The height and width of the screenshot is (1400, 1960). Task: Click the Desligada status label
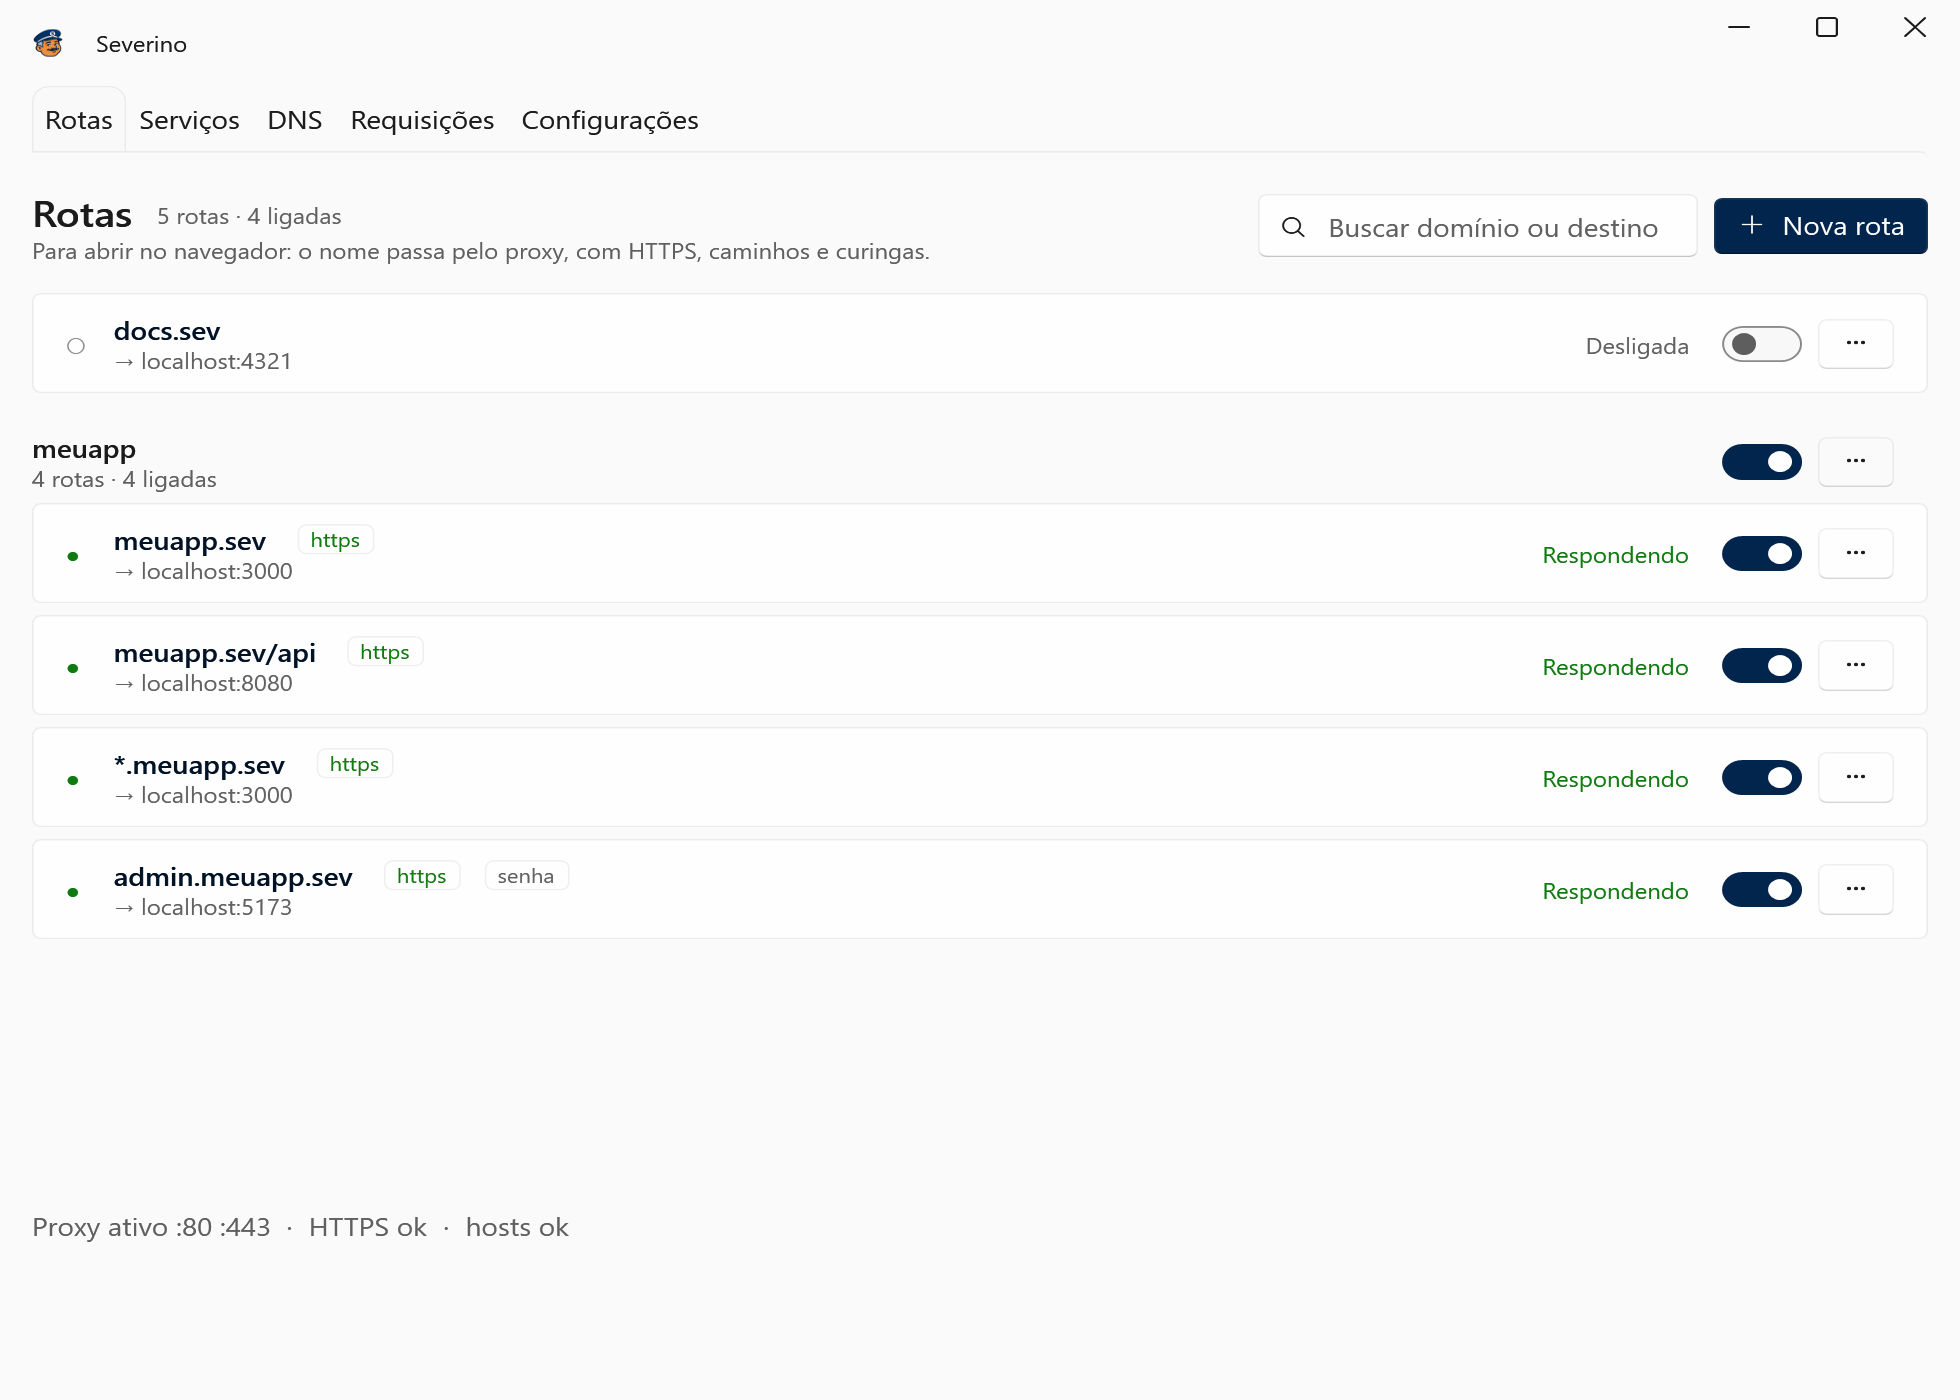[x=1637, y=346]
